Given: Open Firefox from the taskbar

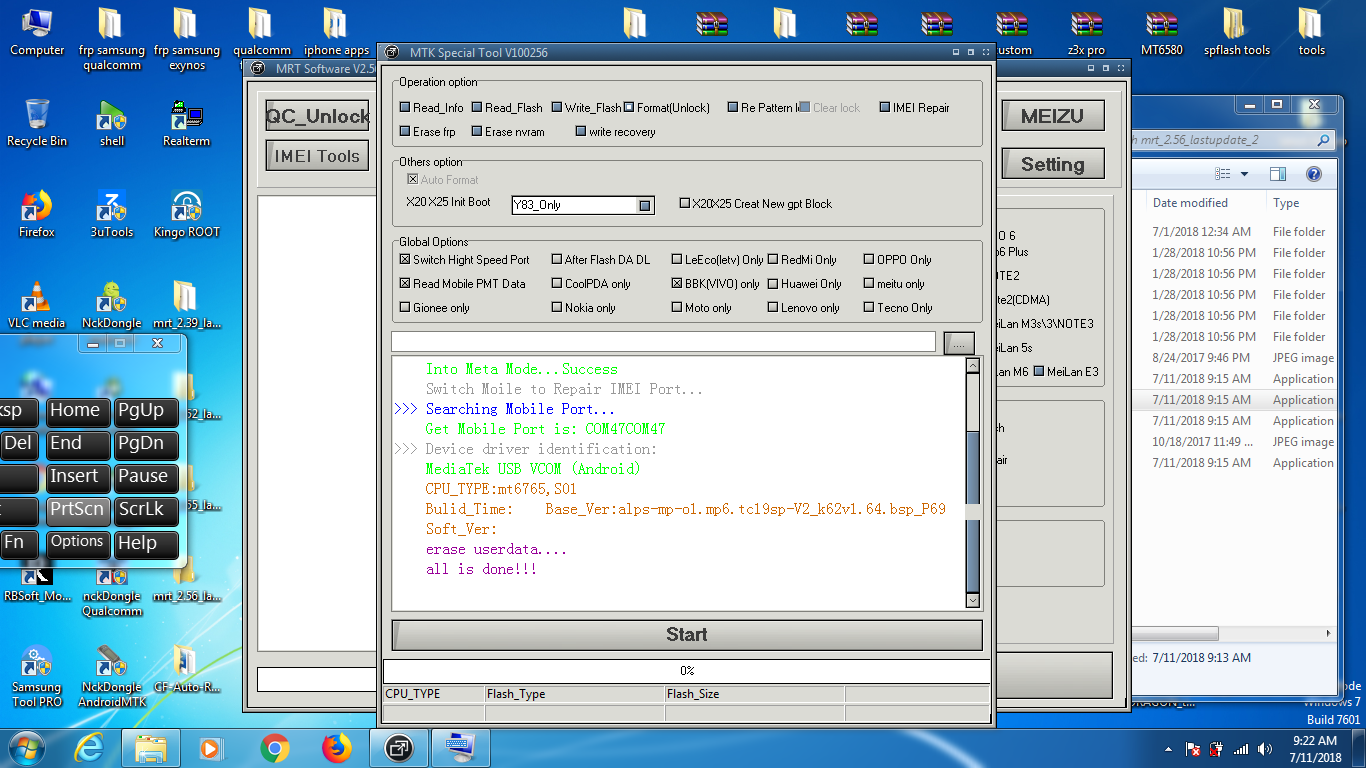Looking at the screenshot, I should 337,748.
